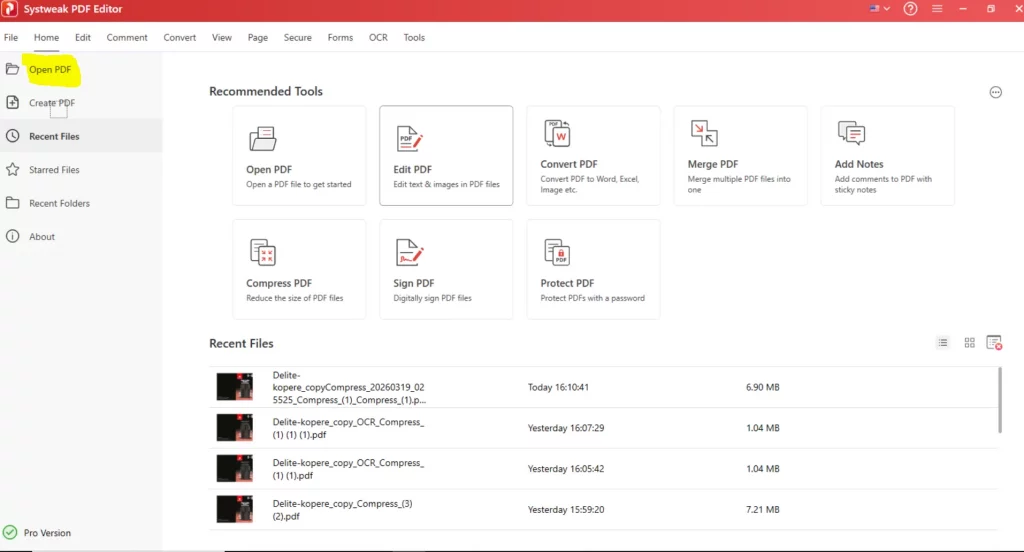Launch the Protect PDF tool card
Image resolution: width=1024 pixels, height=552 pixels.
593,269
